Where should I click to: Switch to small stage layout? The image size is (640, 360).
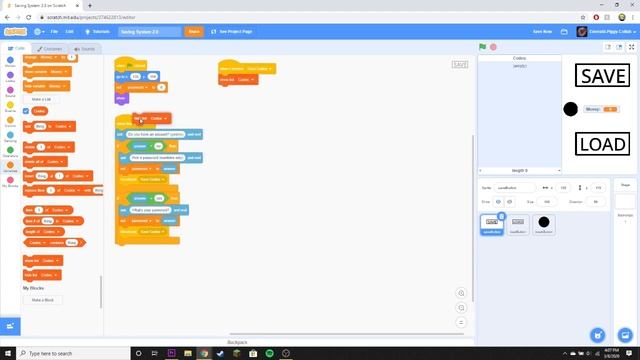point(608,47)
